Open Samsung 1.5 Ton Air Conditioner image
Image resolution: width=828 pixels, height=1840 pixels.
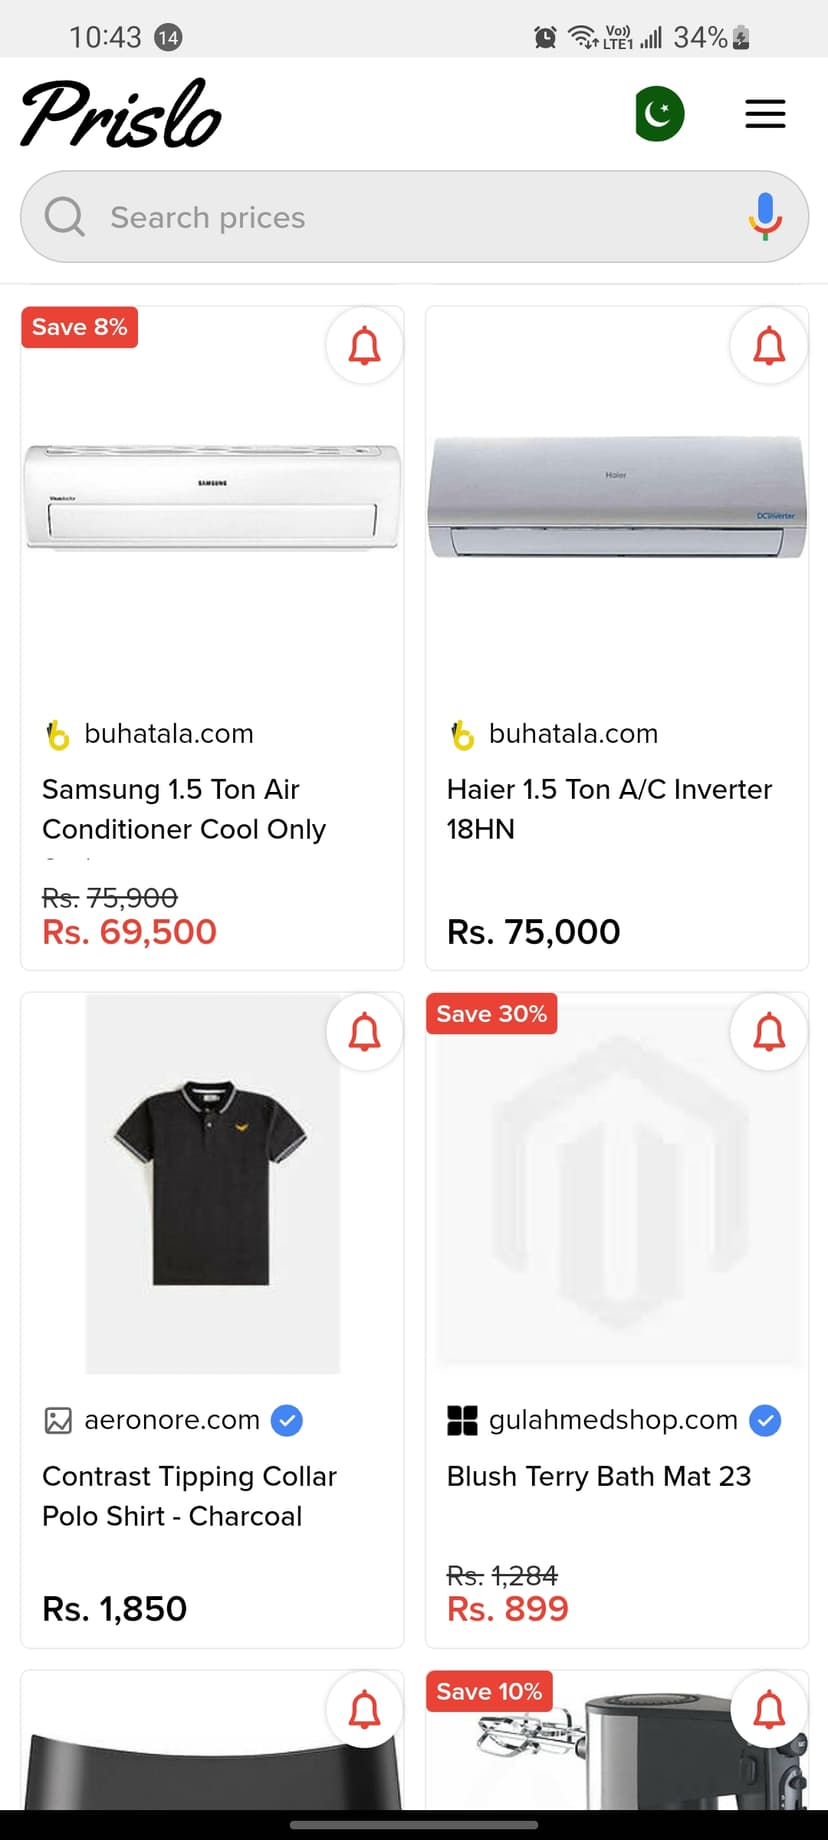(212, 498)
